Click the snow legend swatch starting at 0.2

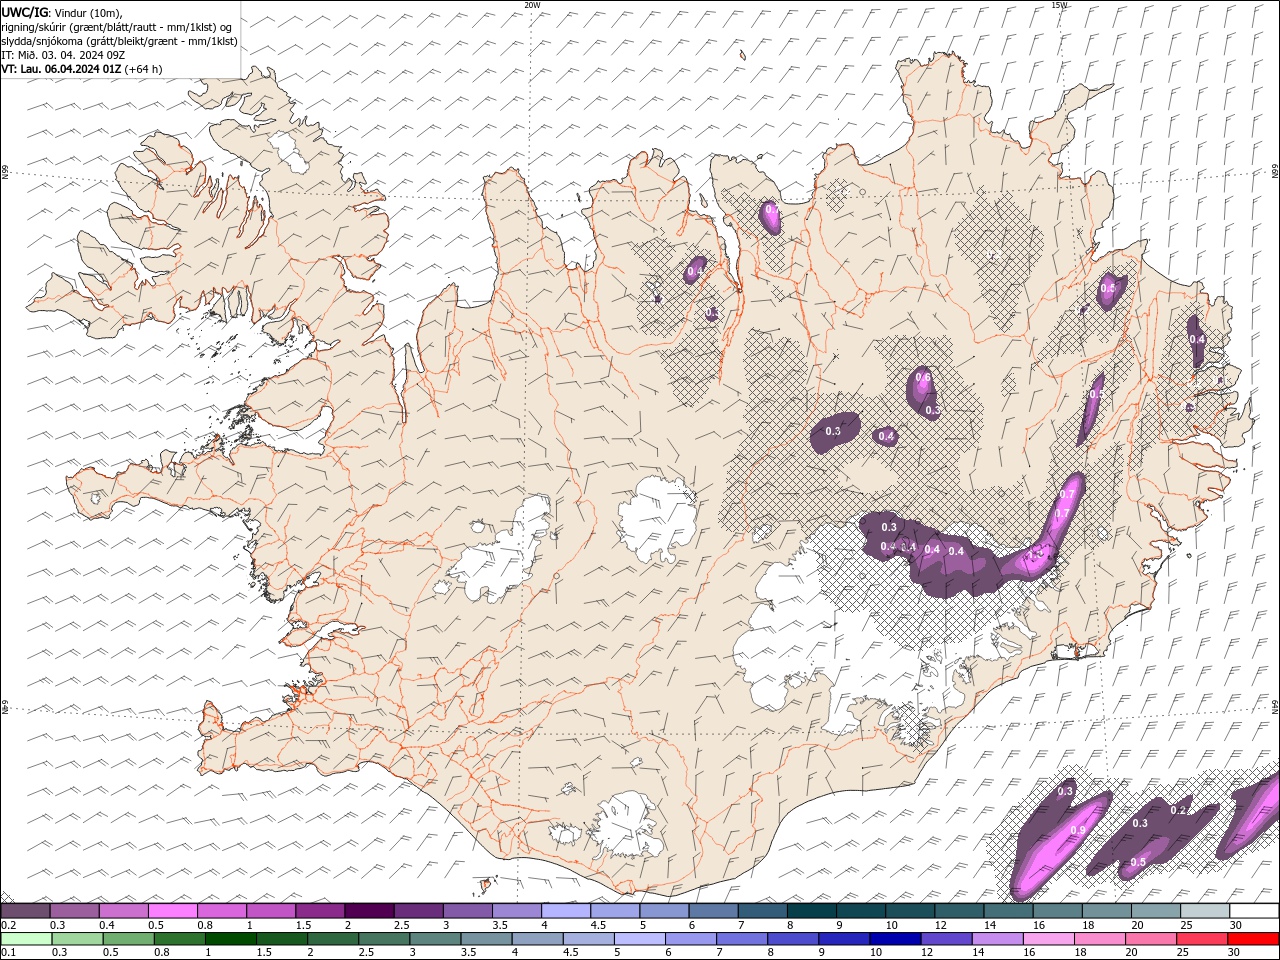(x=25, y=911)
